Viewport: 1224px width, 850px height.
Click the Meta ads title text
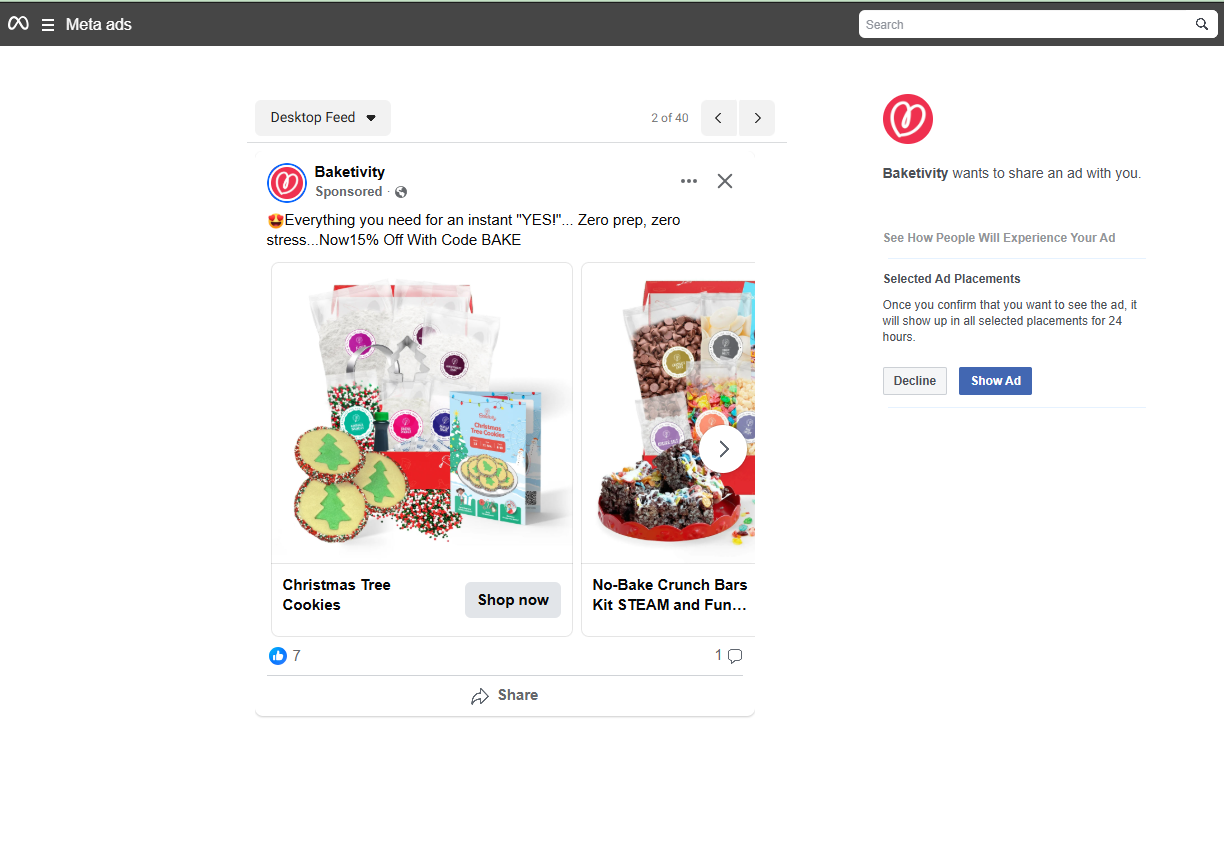pos(99,25)
